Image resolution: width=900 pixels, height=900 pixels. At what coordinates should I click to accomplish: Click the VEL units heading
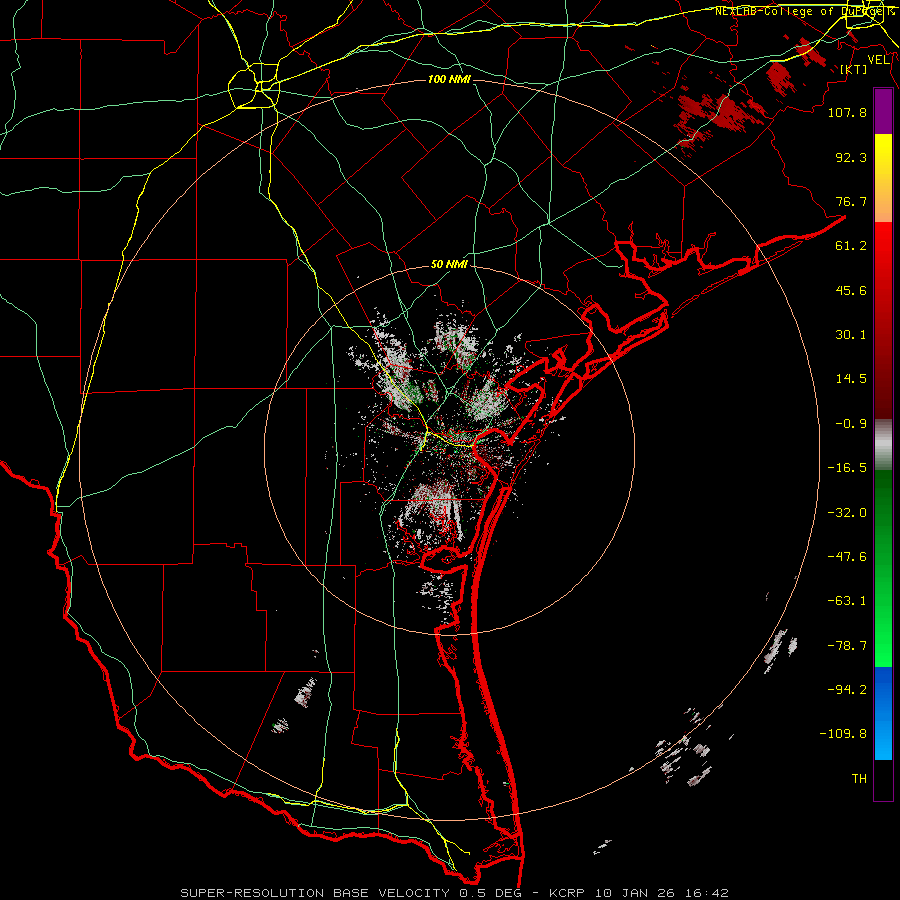(x=878, y=60)
